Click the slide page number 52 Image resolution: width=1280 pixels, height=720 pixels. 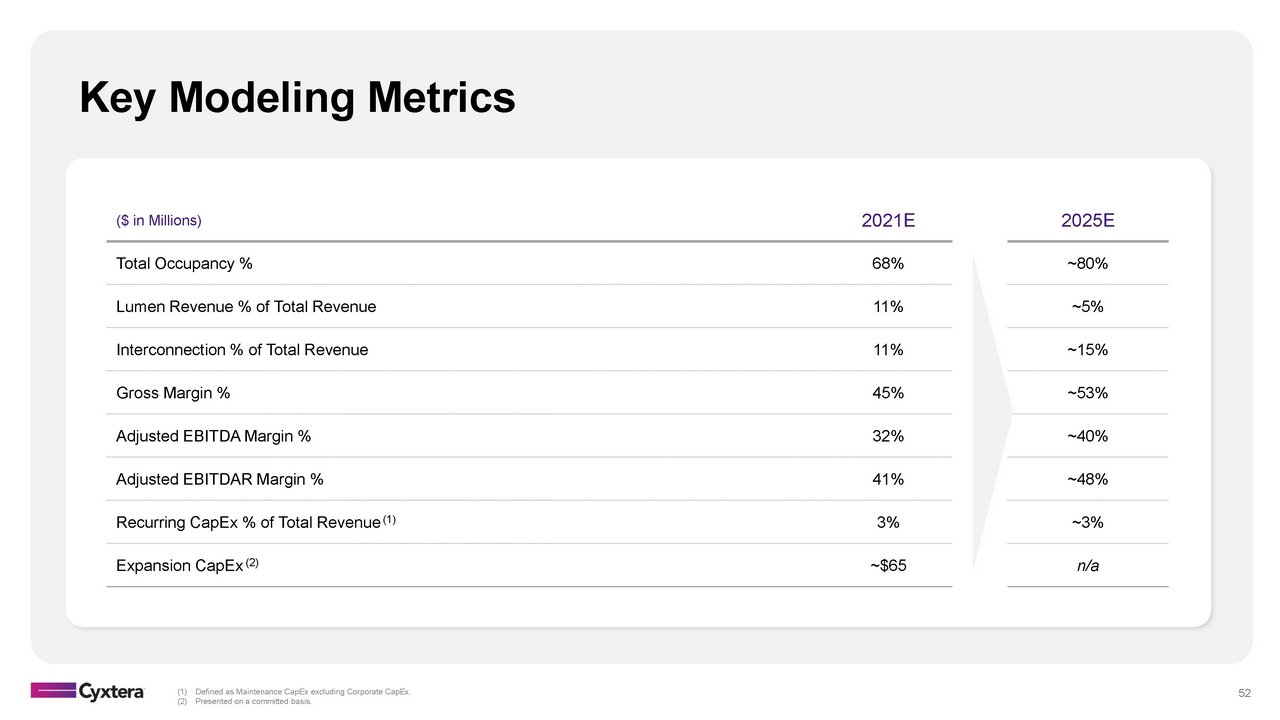pyautogui.click(x=1245, y=693)
